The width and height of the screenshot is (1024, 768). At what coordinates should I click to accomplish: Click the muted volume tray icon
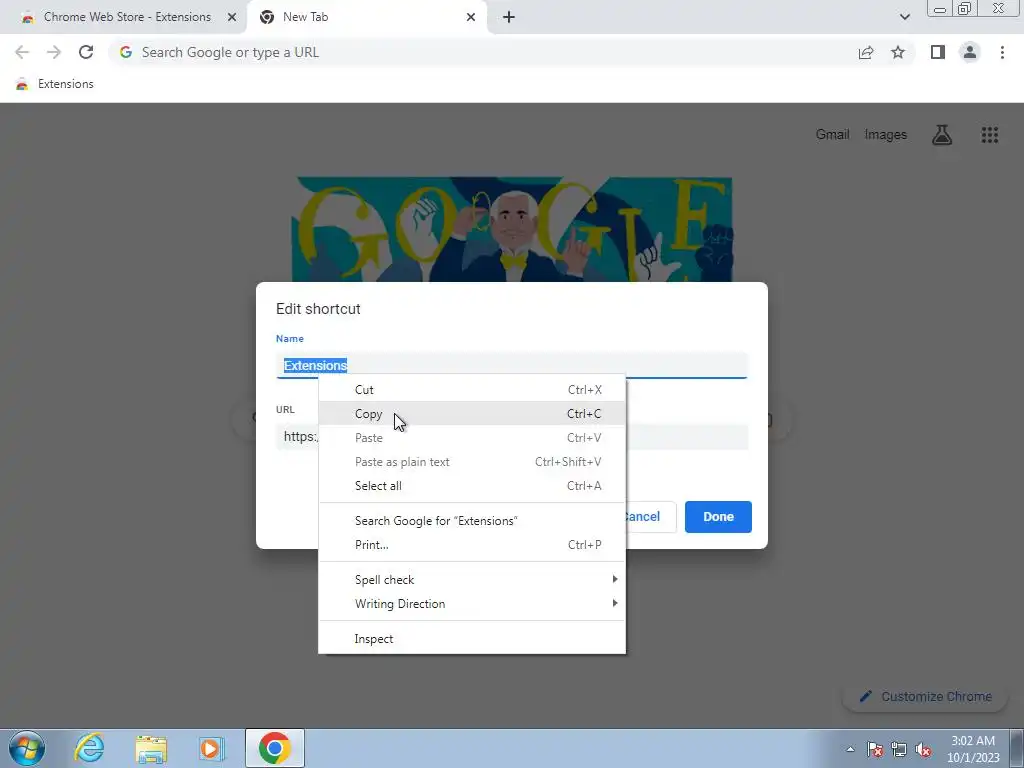point(923,749)
